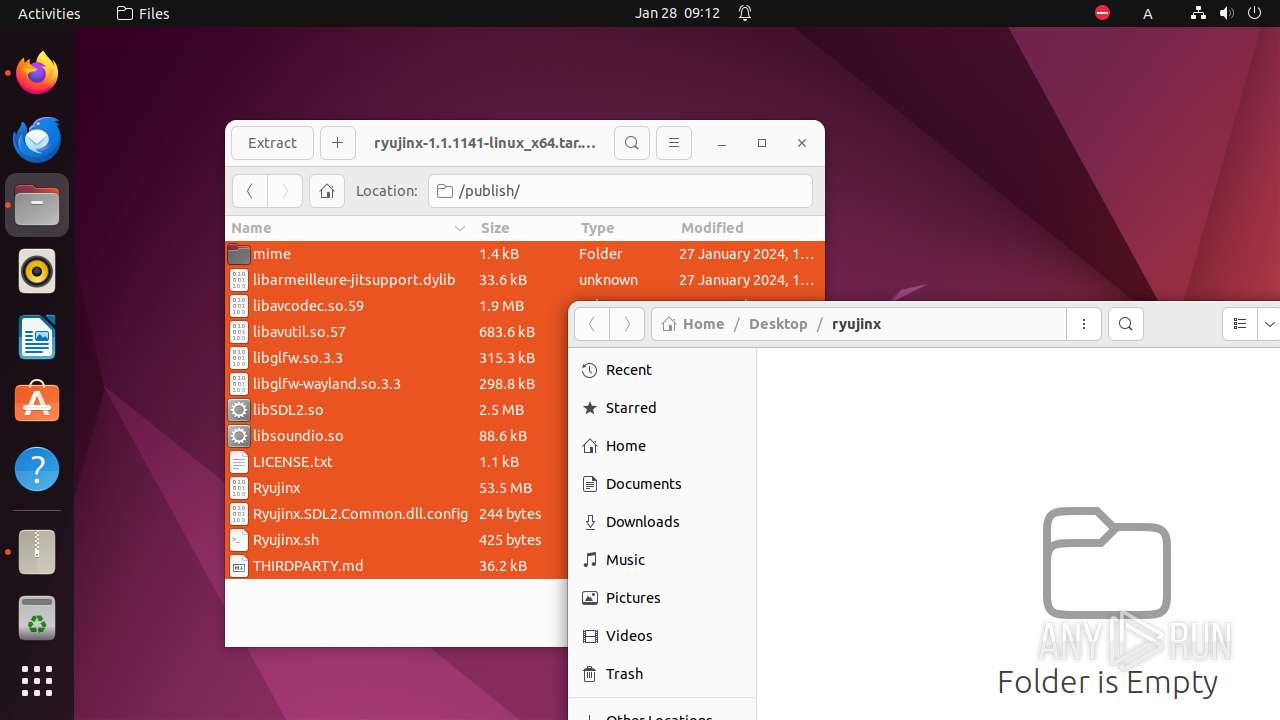Select Starred in the Files sidebar
Image resolution: width=1280 pixels, height=720 pixels.
coord(661,408)
